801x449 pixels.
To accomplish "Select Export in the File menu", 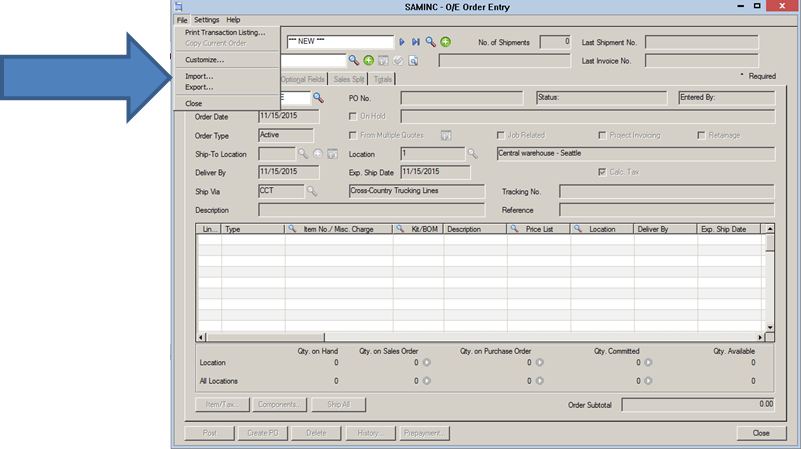I will tap(199, 87).
